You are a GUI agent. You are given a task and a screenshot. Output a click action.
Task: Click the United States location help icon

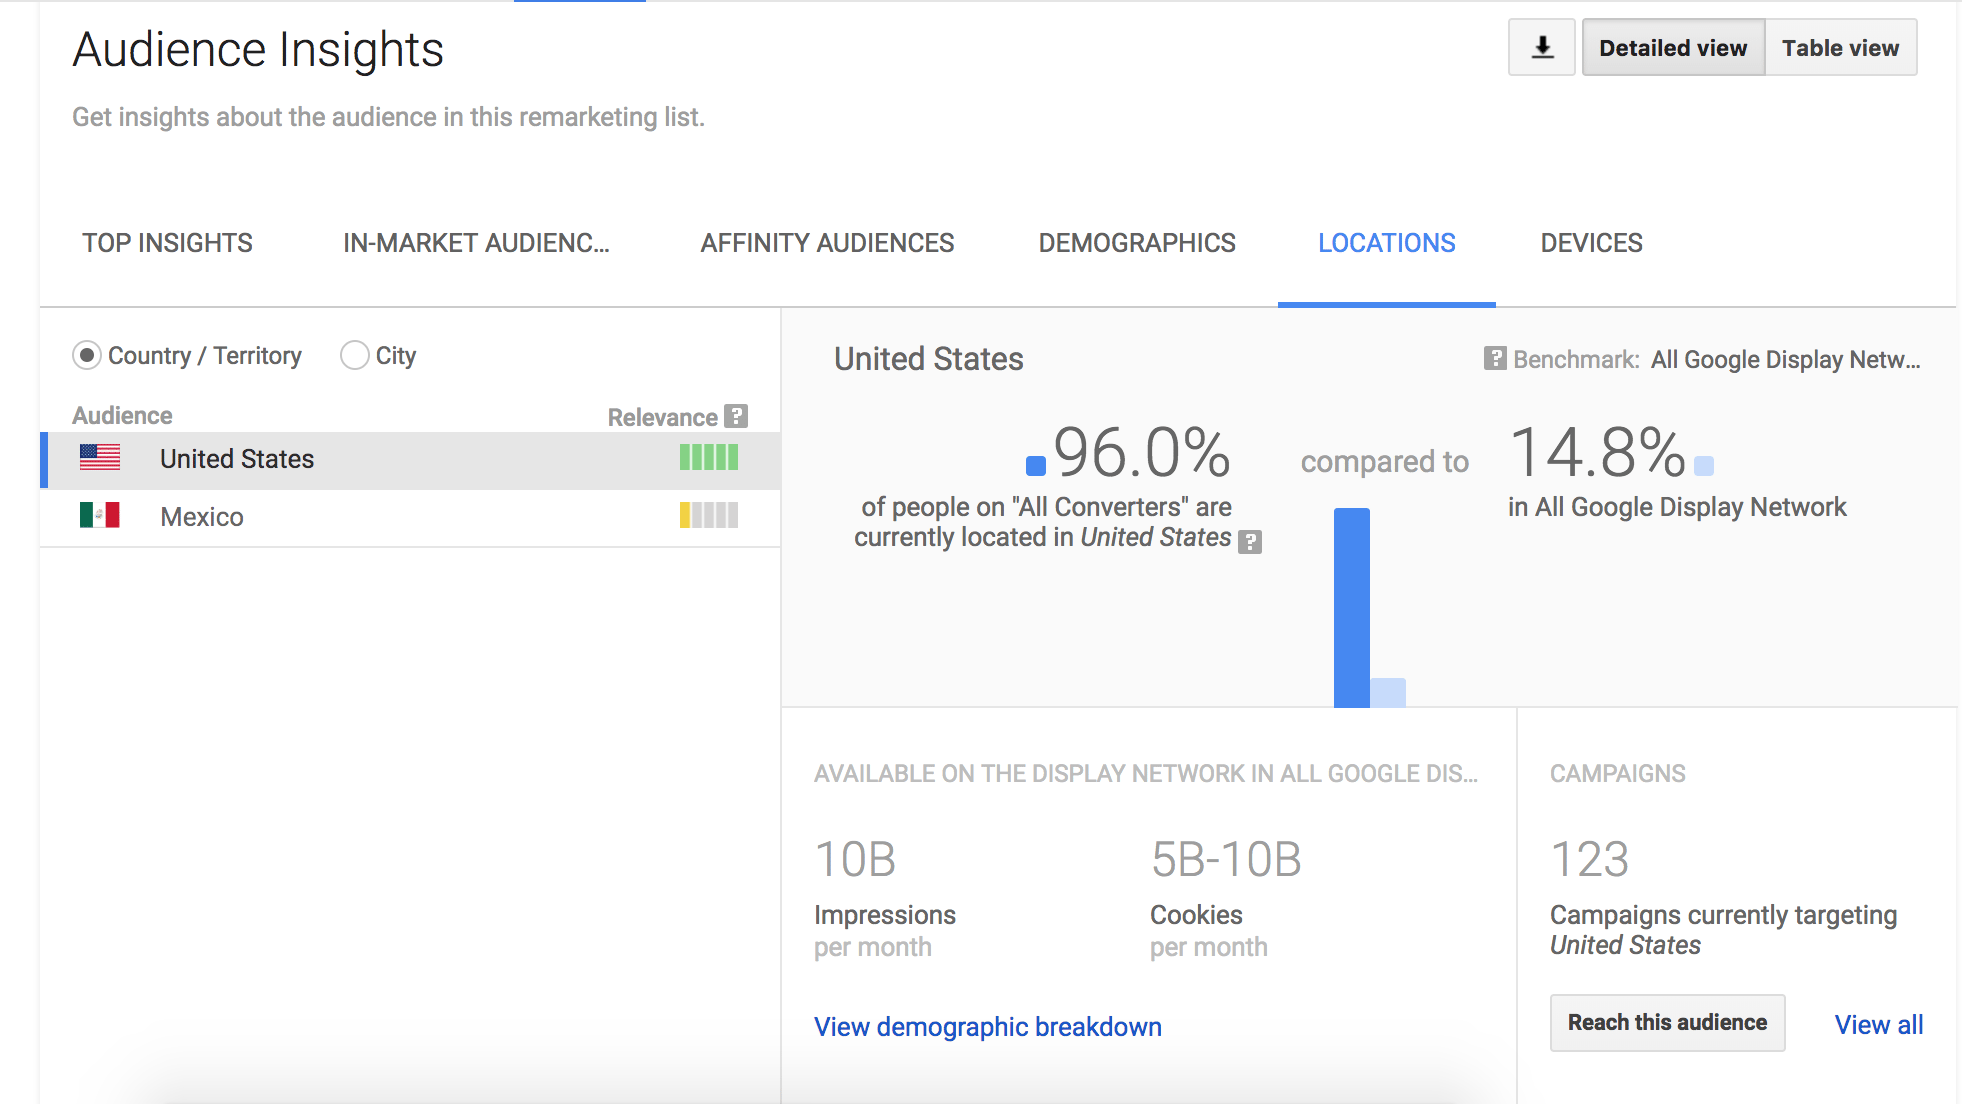tap(1251, 538)
